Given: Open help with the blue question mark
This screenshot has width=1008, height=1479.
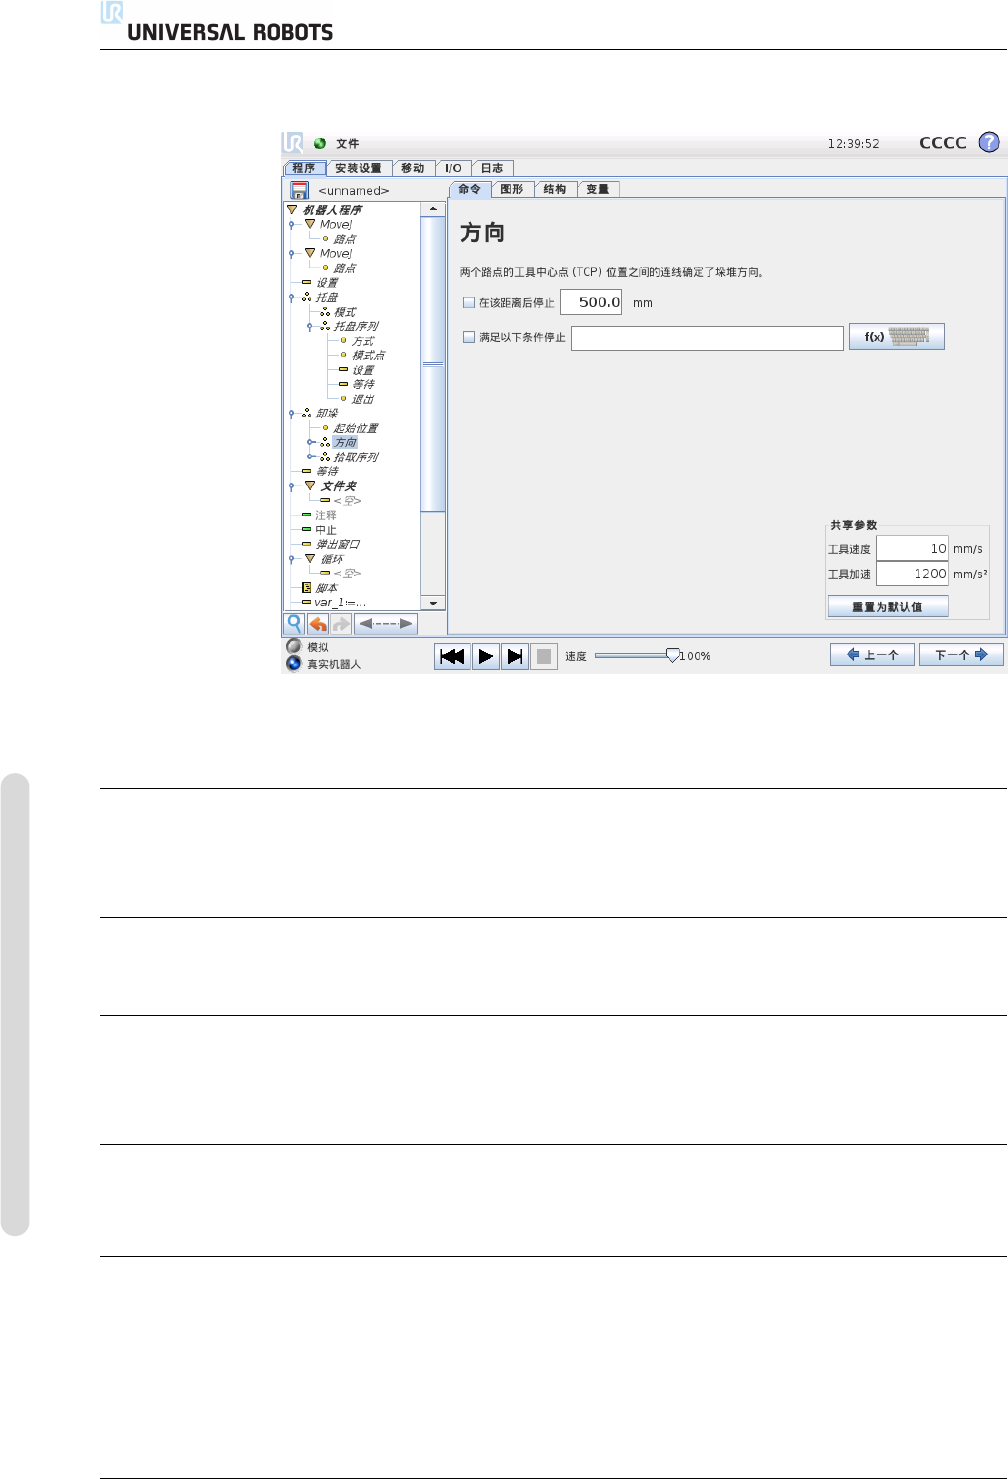Looking at the screenshot, I should point(989,142).
